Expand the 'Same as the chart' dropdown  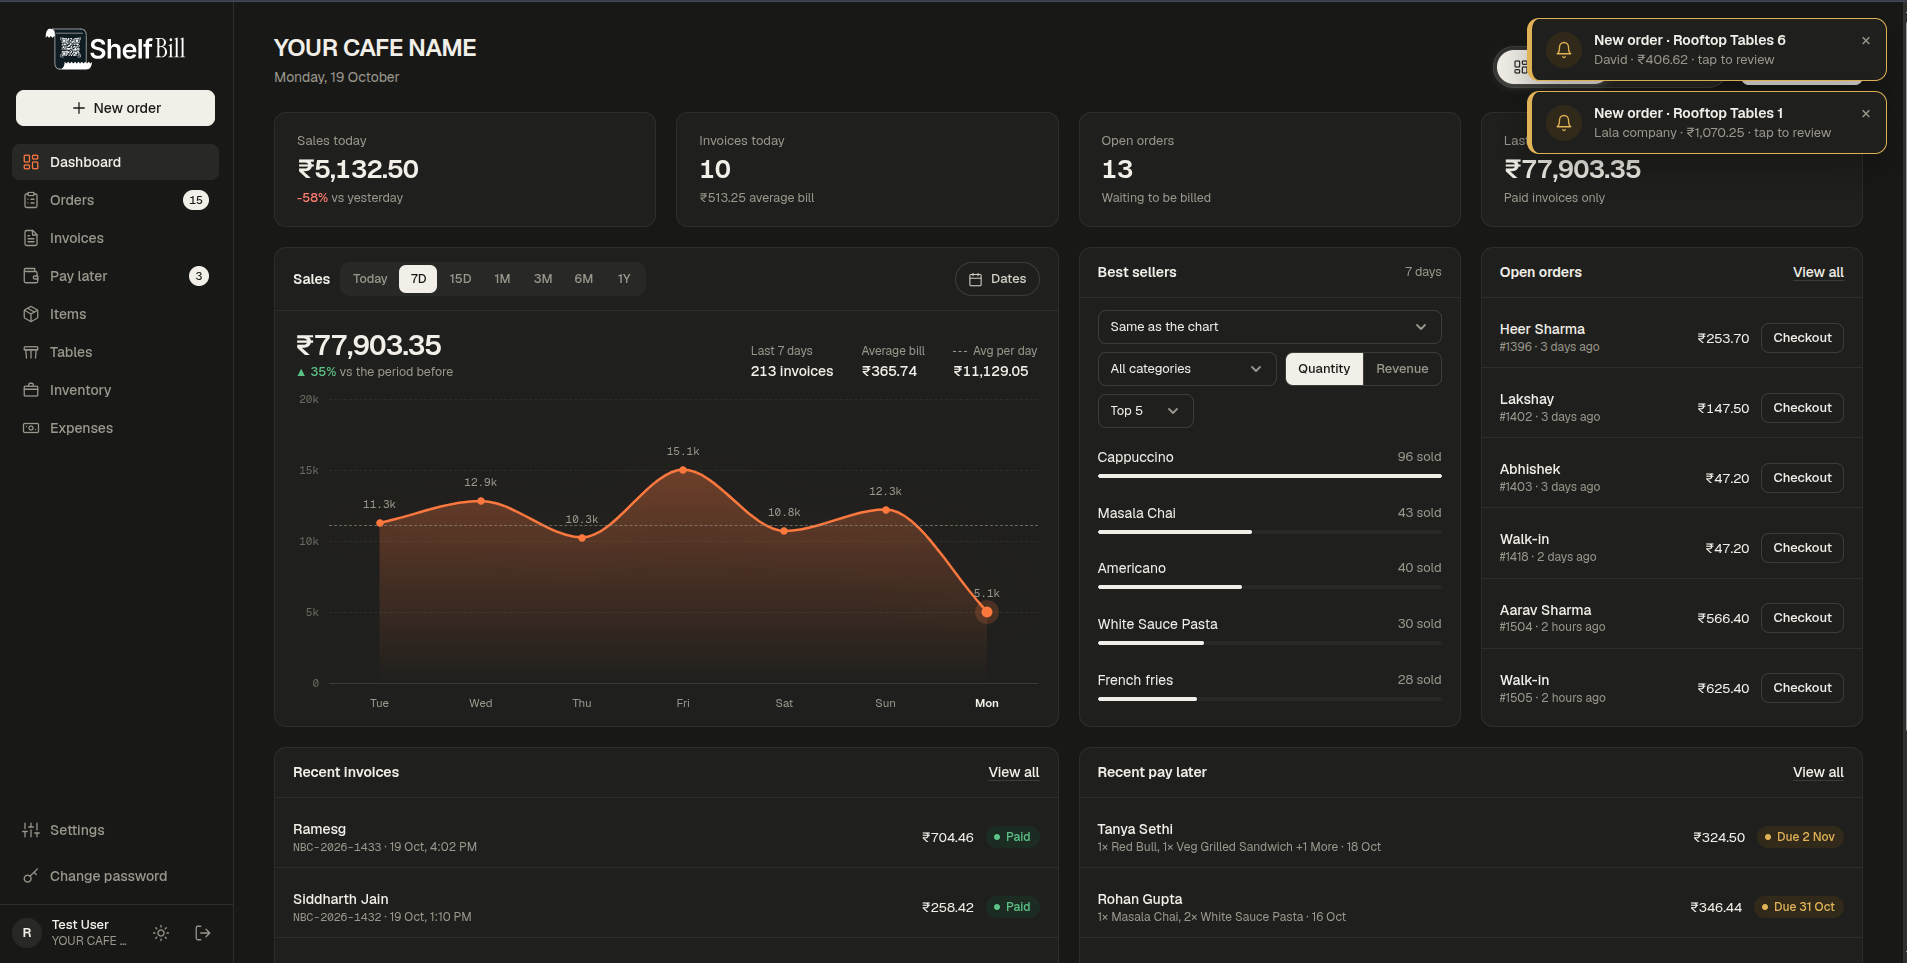(1269, 327)
